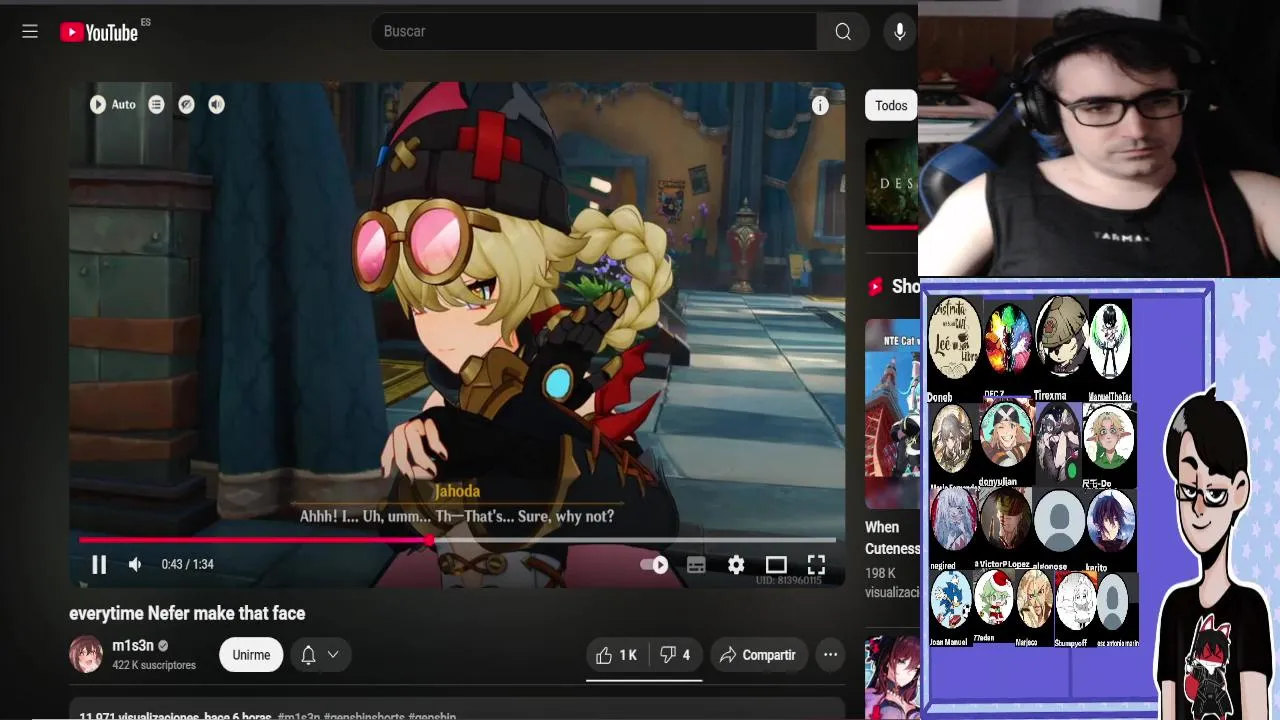This screenshot has width=1280, height=720.
Task: Click negired's avatar in overlay
Action: [952, 519]
